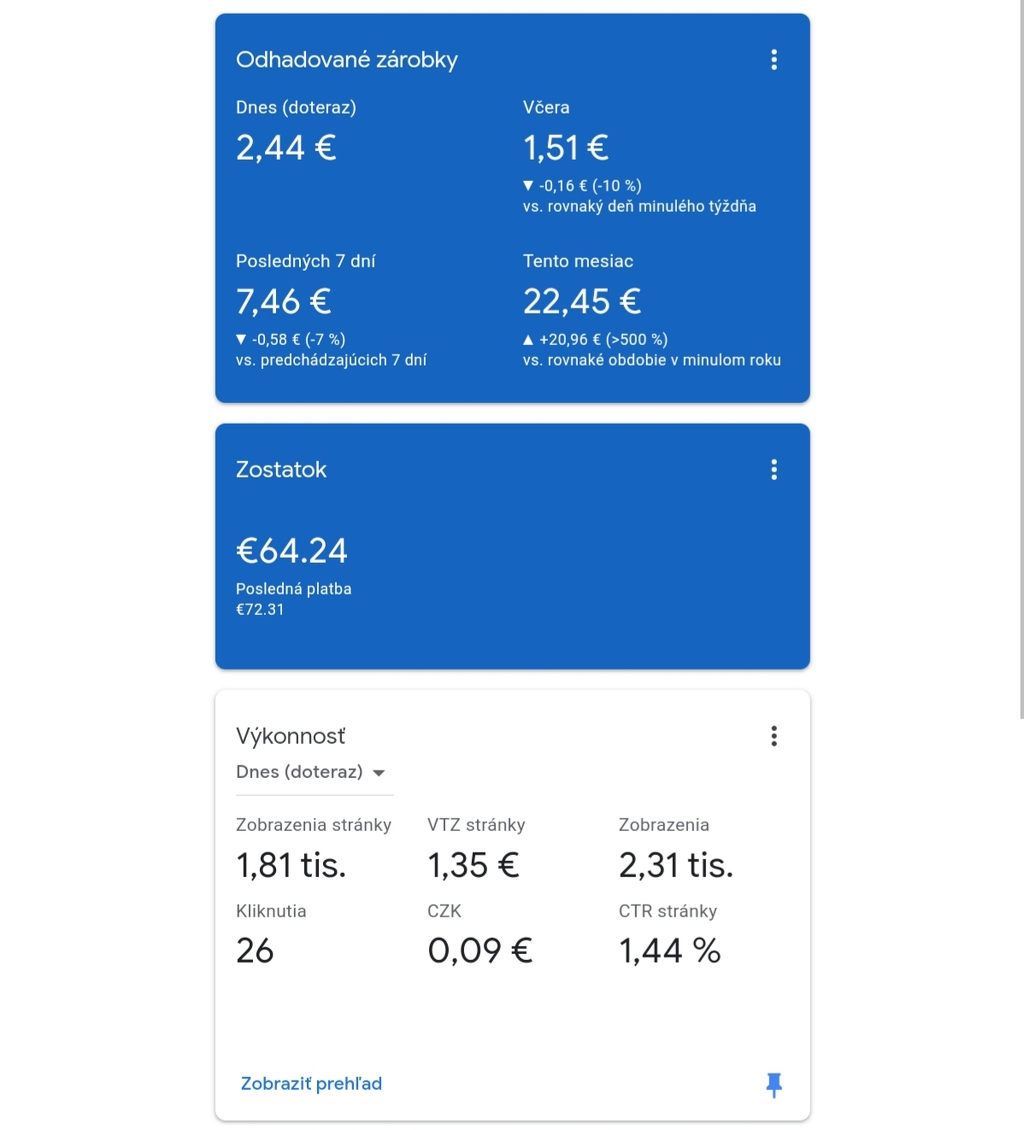Click the Výkonnosť card title

pyautogui.click(x=291, y=737)
